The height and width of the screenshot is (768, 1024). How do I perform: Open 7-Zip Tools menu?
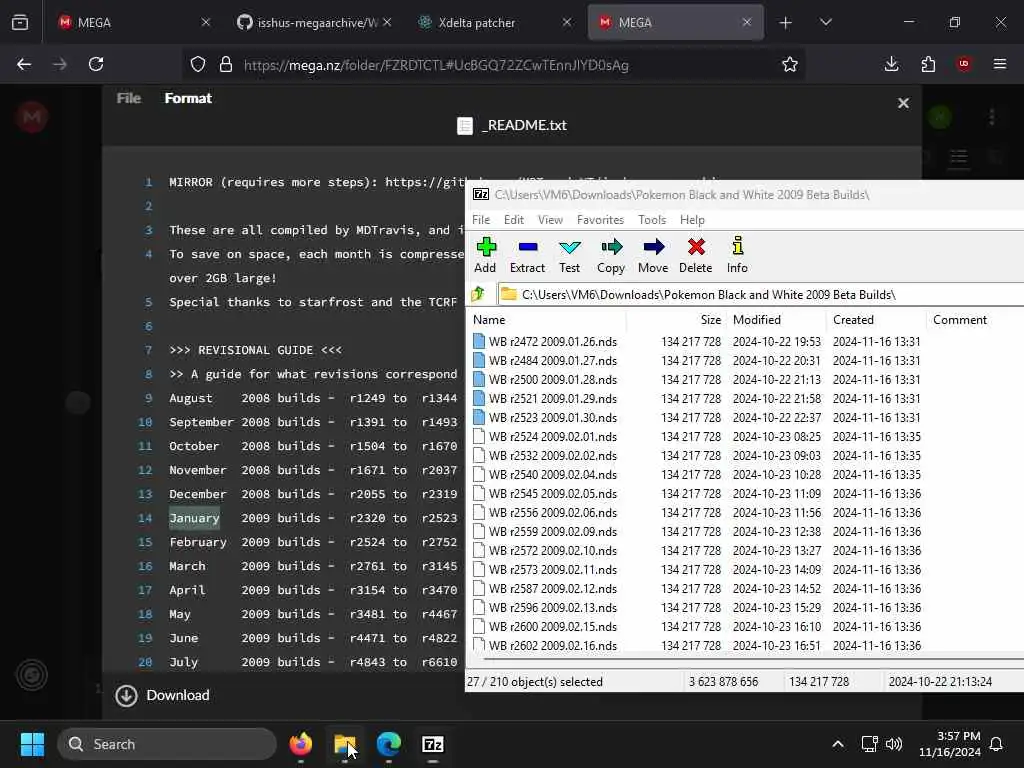click(x=652, y=219)
